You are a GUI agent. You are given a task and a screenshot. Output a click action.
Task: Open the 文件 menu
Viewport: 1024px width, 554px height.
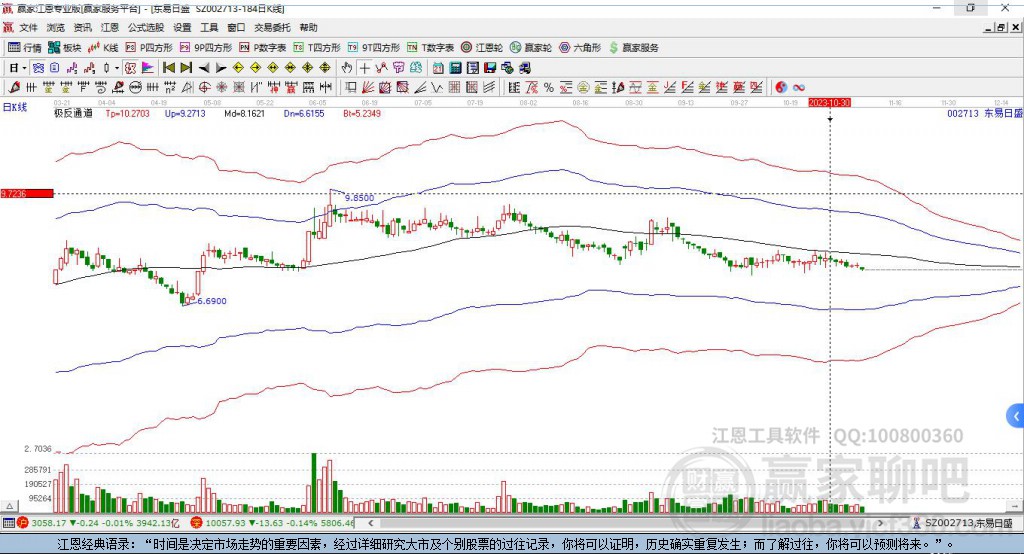coord(28,27)
